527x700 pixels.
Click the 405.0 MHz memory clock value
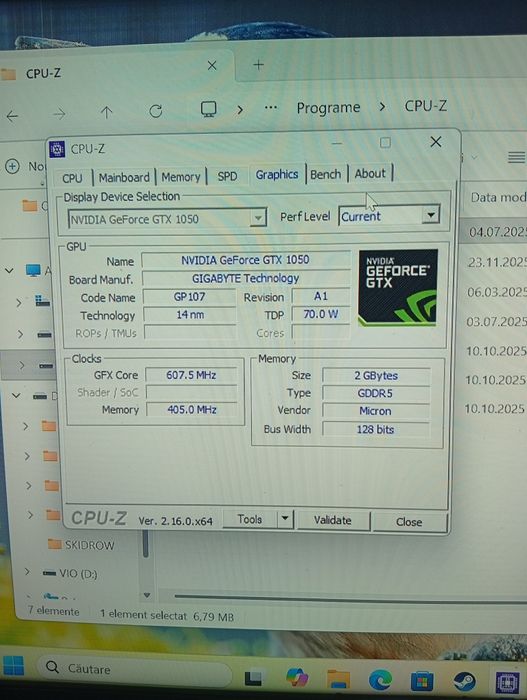[192, 409]
